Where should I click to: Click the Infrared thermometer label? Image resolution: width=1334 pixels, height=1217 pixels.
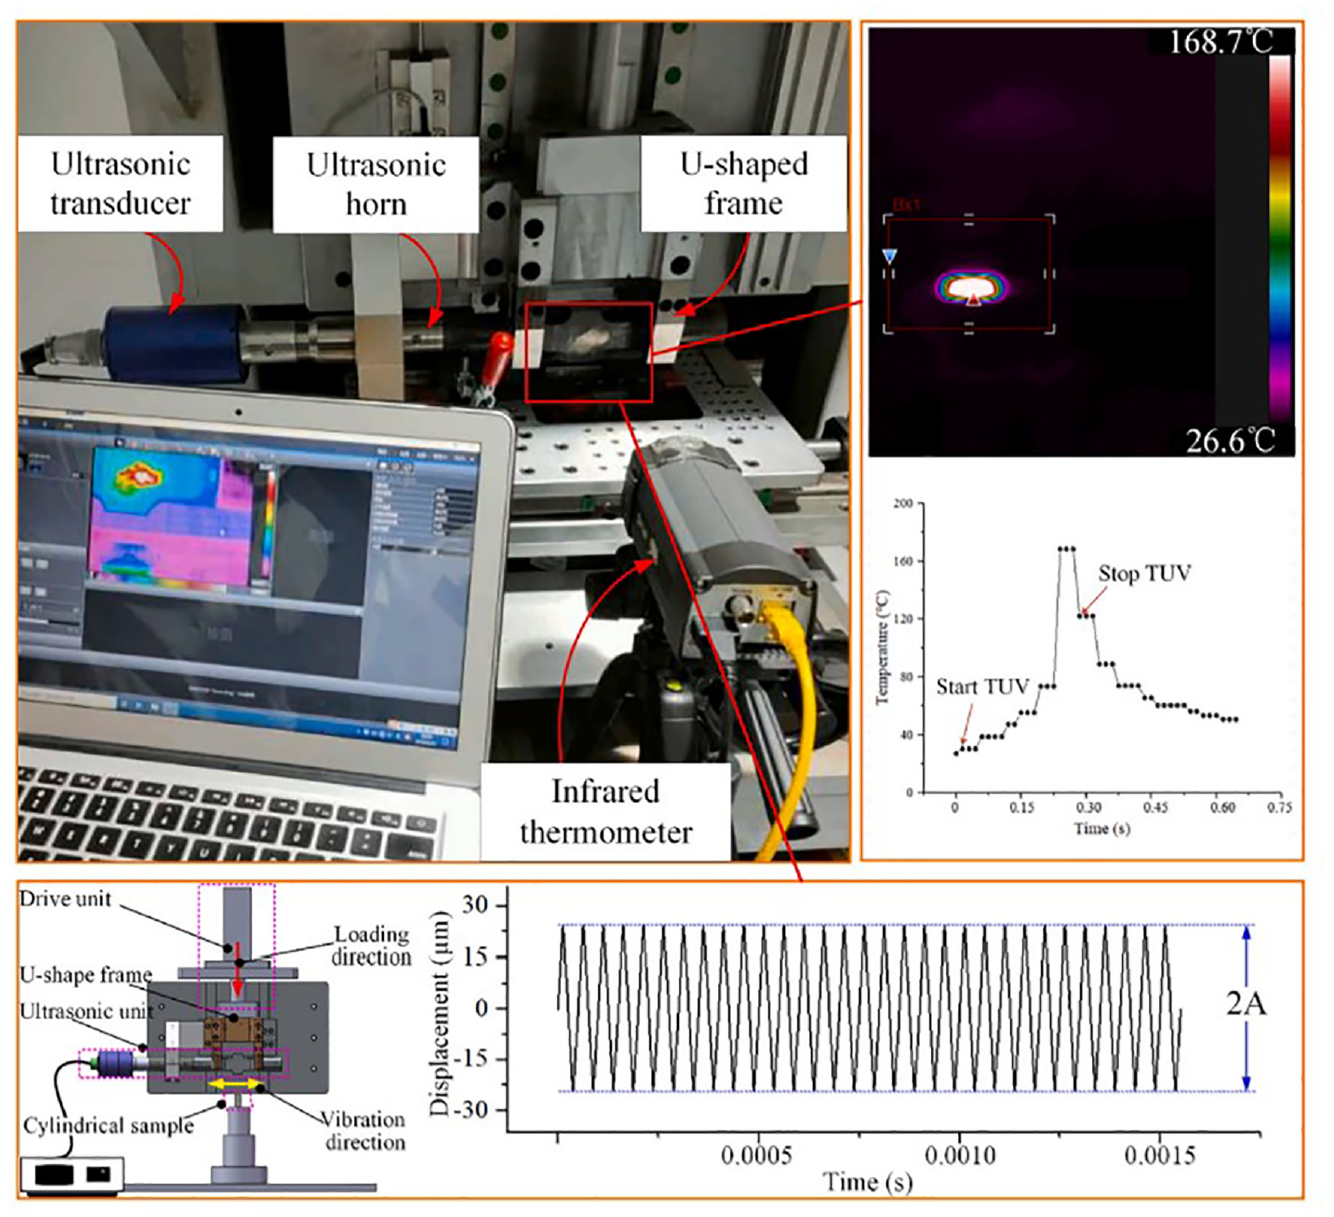tap(606, 812)
